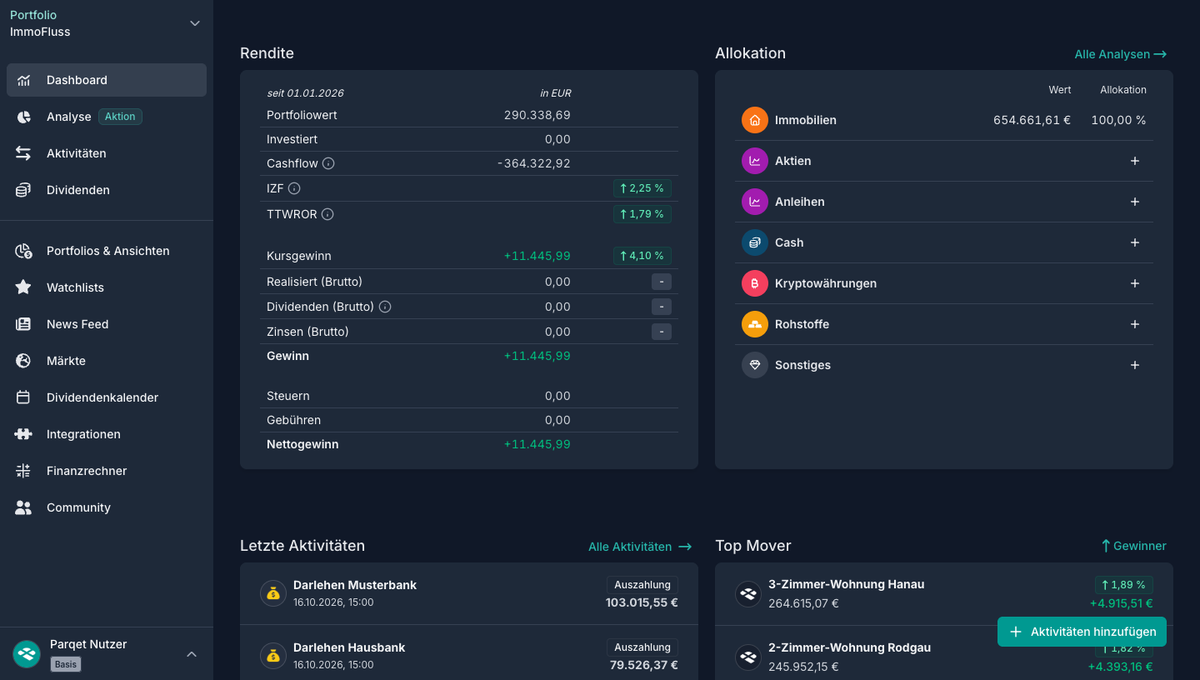
Task: Click the Cash coins icon
Action: 754,243
